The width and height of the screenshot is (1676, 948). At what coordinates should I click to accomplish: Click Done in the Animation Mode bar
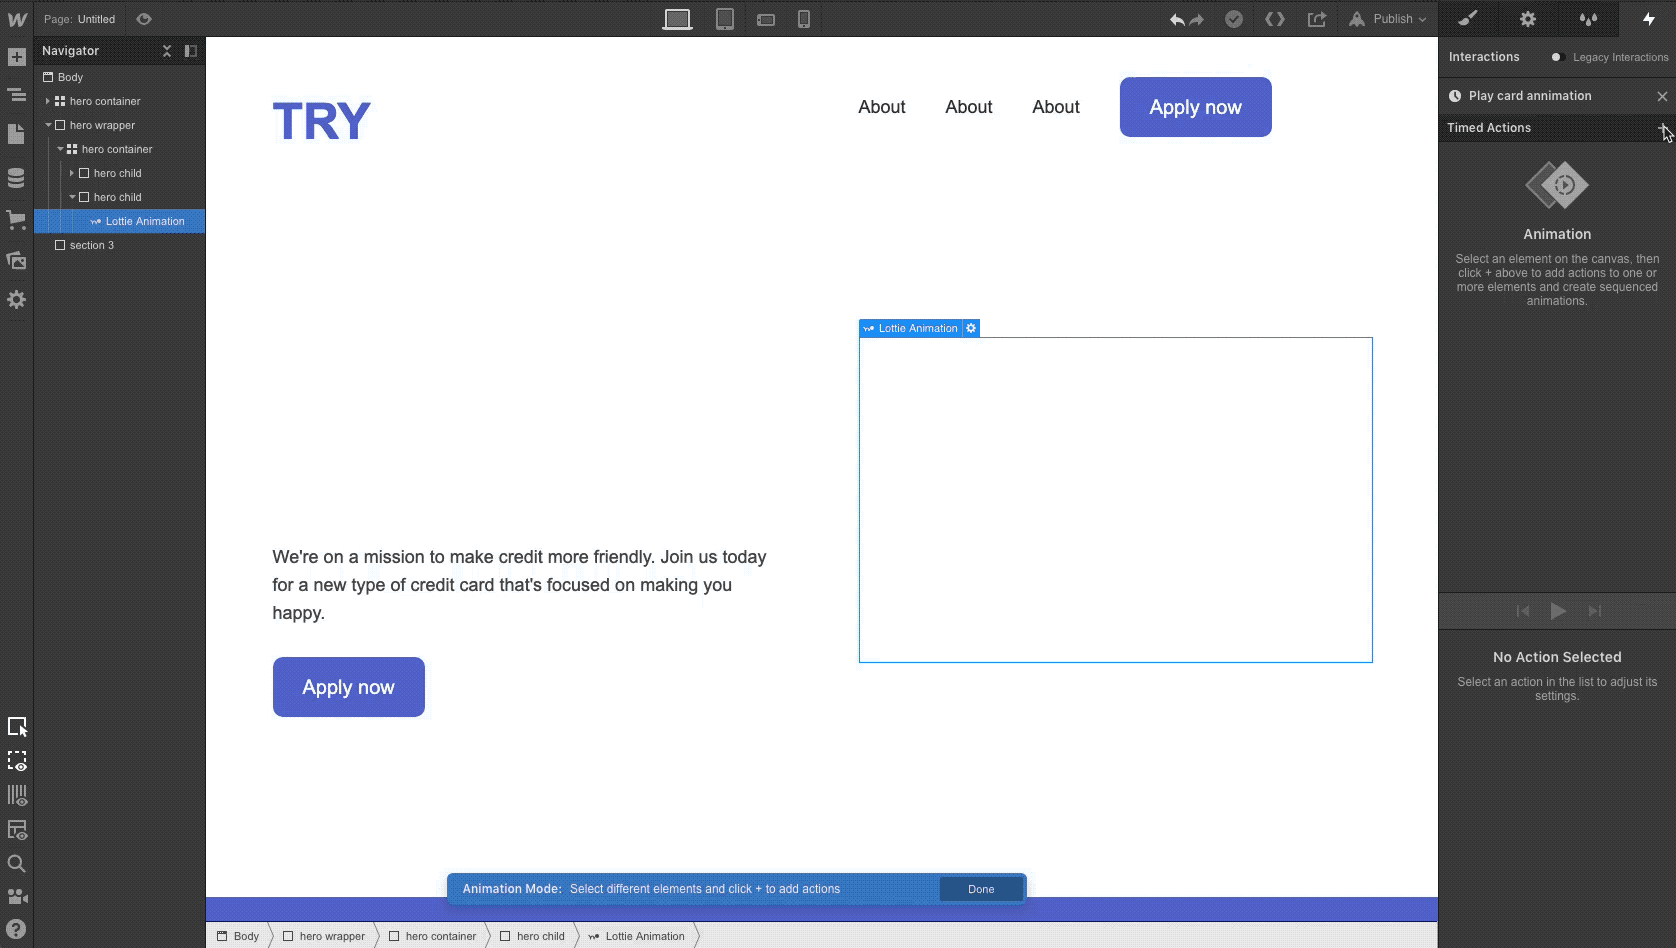pos(981,889)
